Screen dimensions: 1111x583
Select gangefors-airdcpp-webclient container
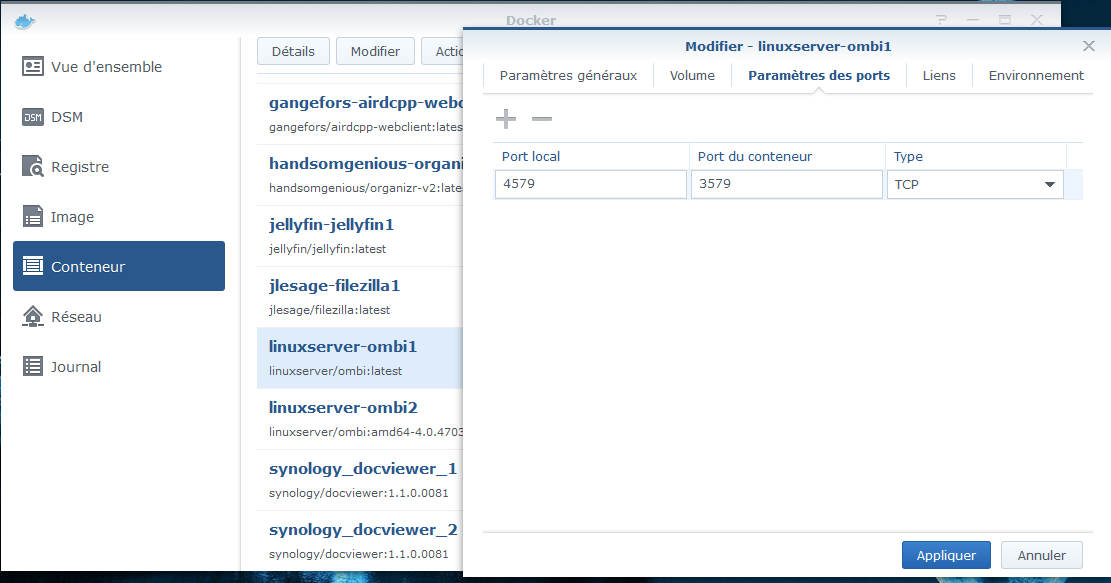tap(360, 114)
